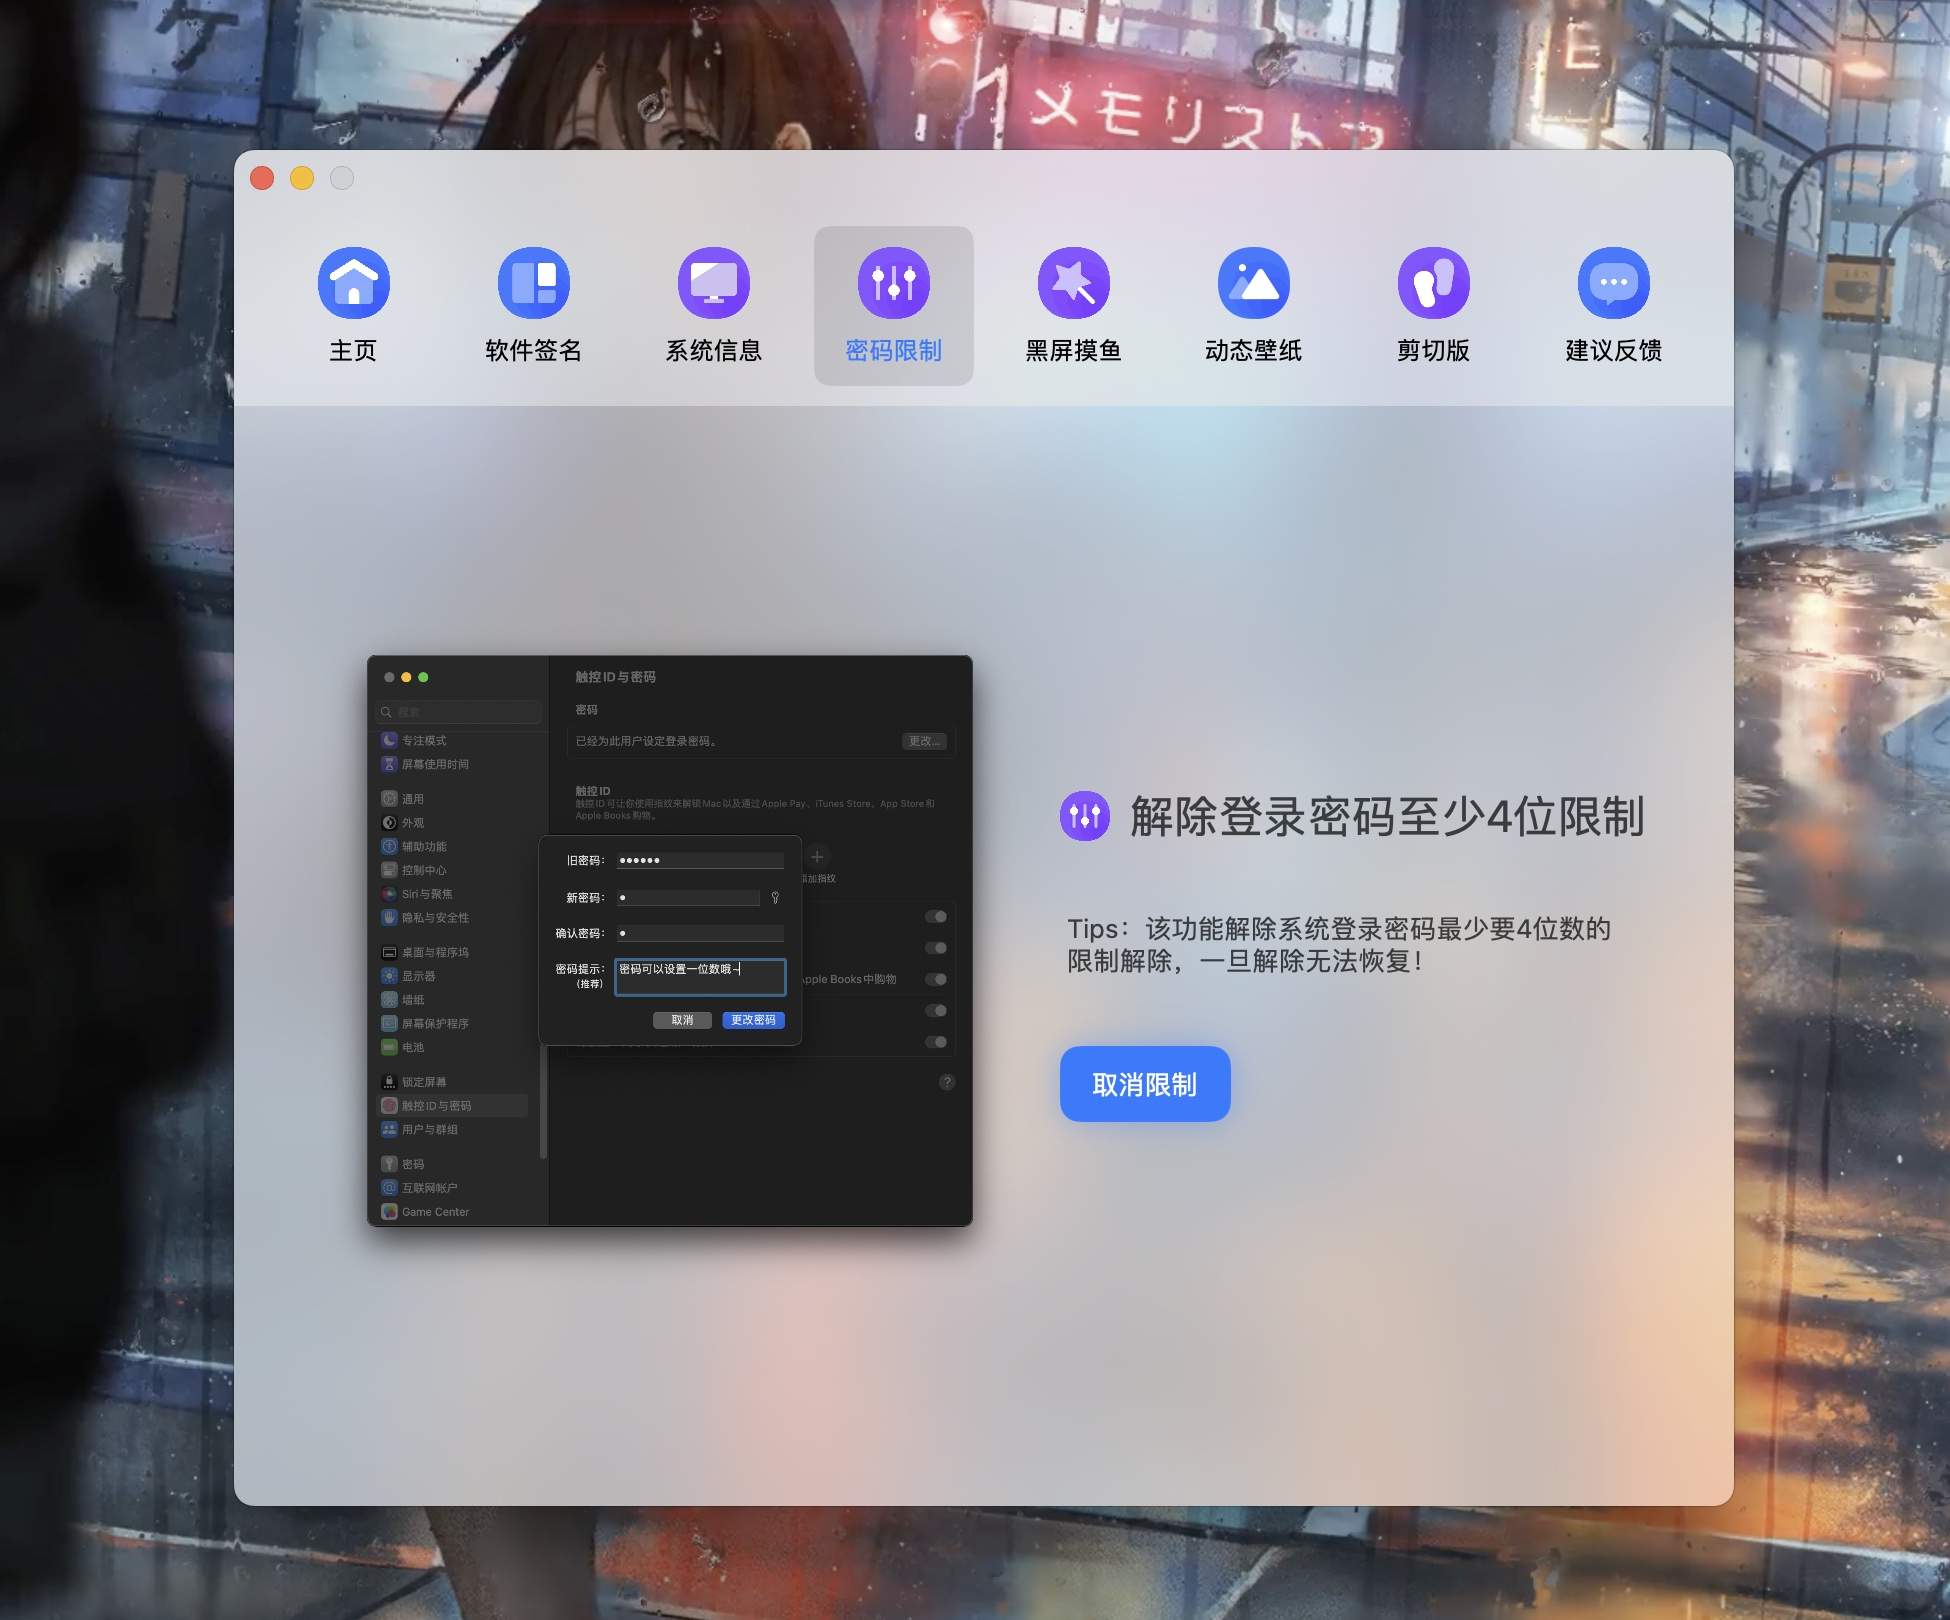This screenshot has width=1950, height=1620.
Task: Click the 取消限制 blue button
Action: [1145, 1084]
